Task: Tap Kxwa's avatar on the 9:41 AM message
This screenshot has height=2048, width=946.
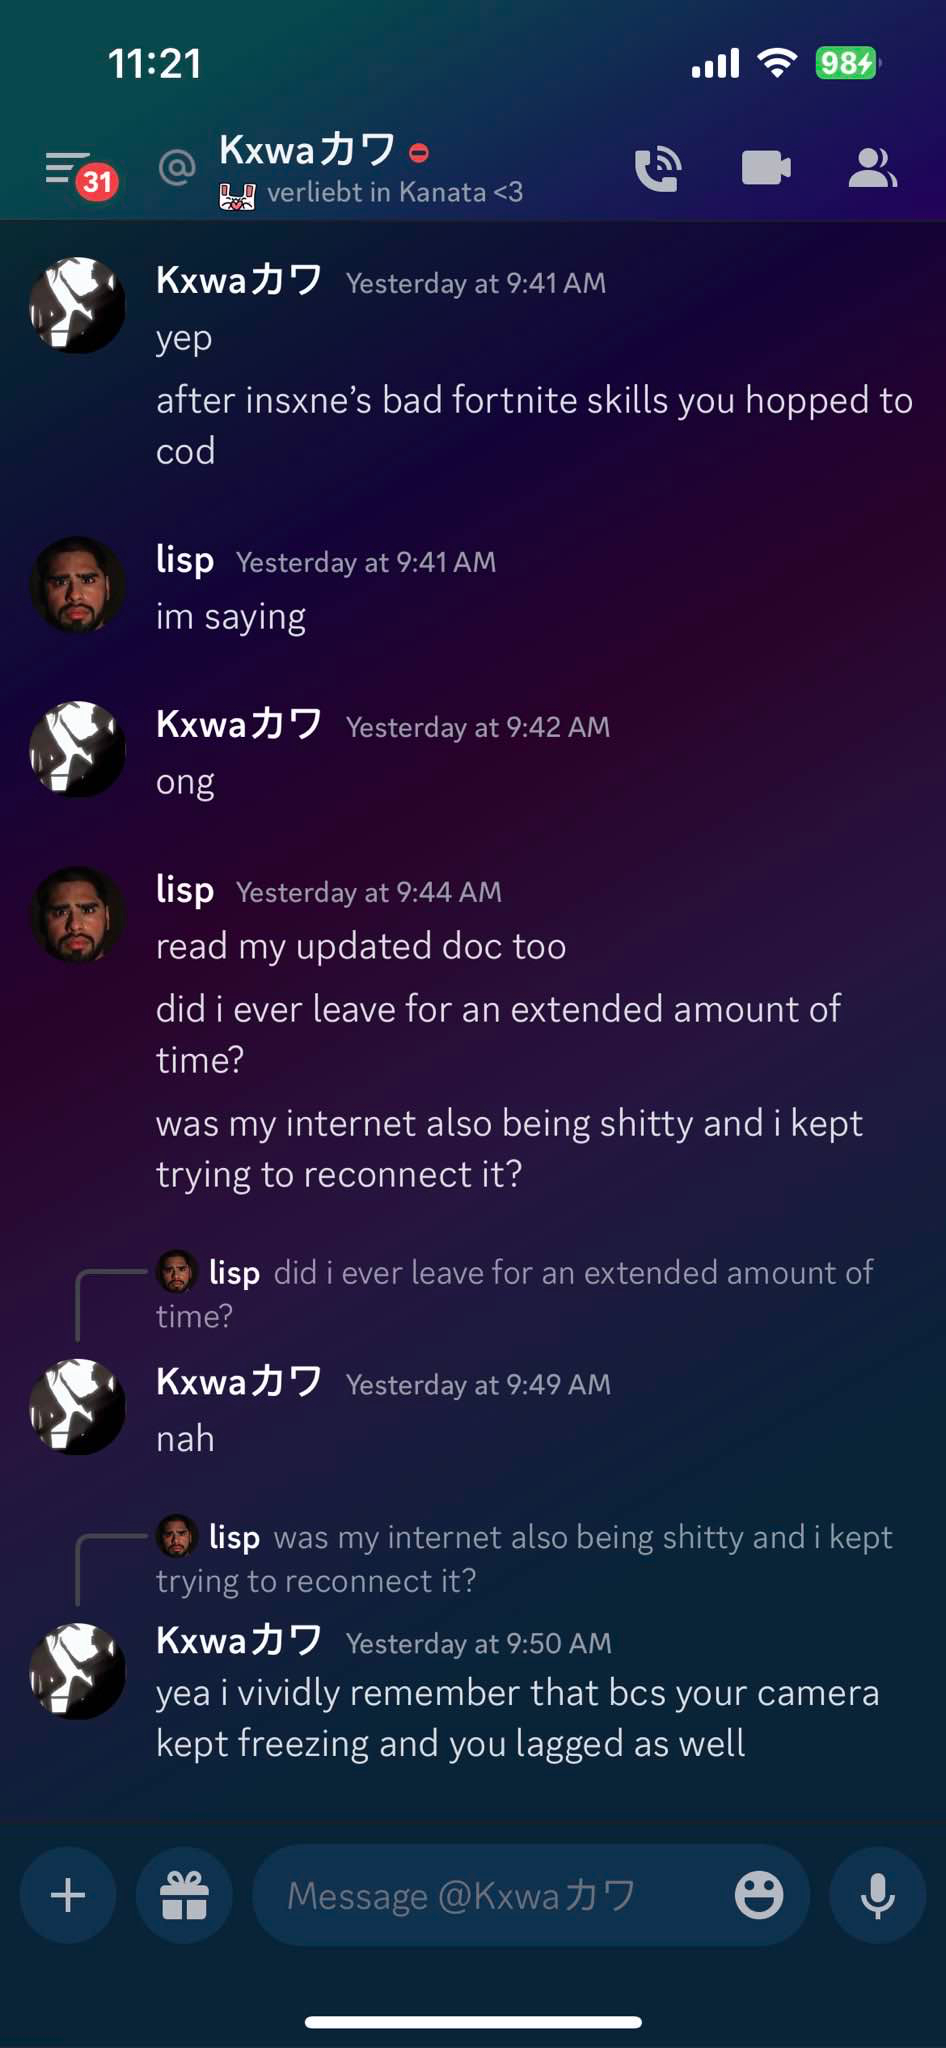Action: tap(77, 305)
